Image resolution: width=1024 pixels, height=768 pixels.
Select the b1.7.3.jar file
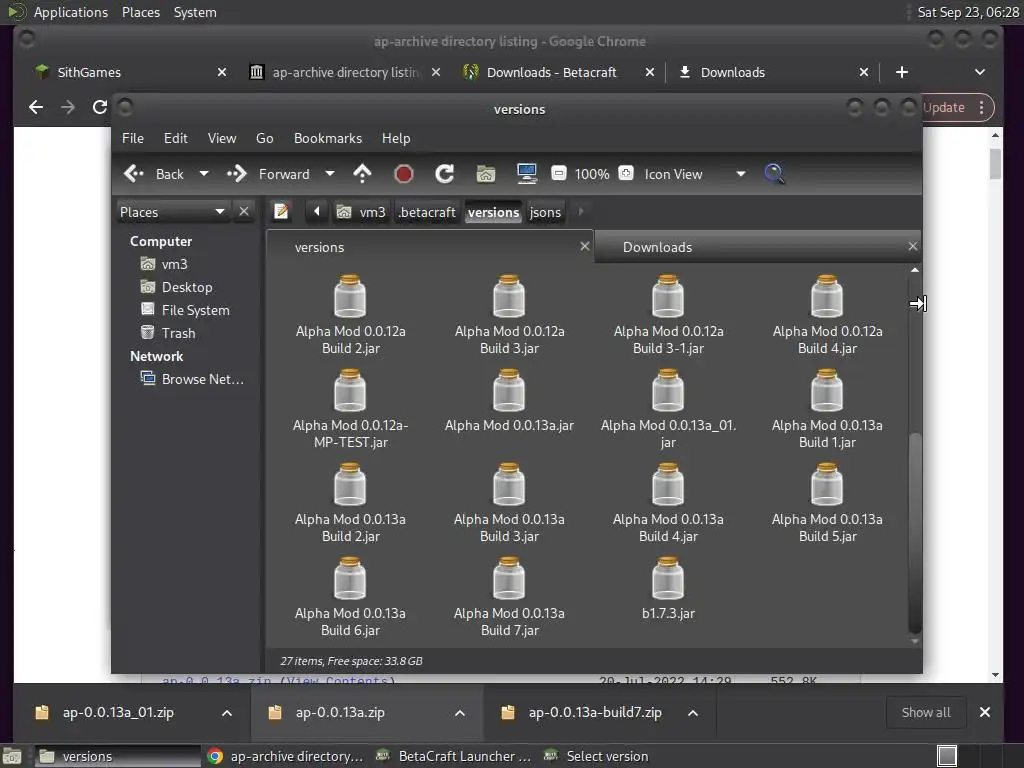click(x=668, y=590)
